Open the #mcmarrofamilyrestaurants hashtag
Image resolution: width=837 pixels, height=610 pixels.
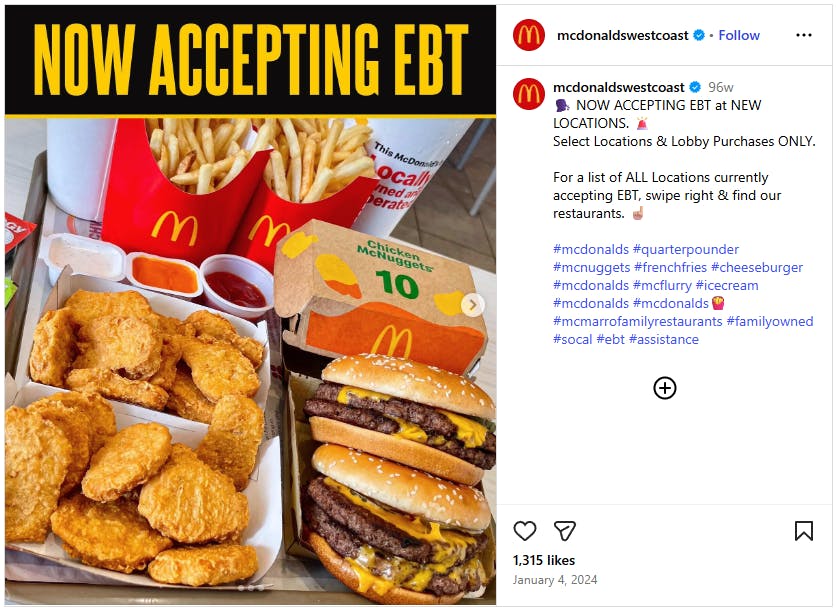pos(637,321)
